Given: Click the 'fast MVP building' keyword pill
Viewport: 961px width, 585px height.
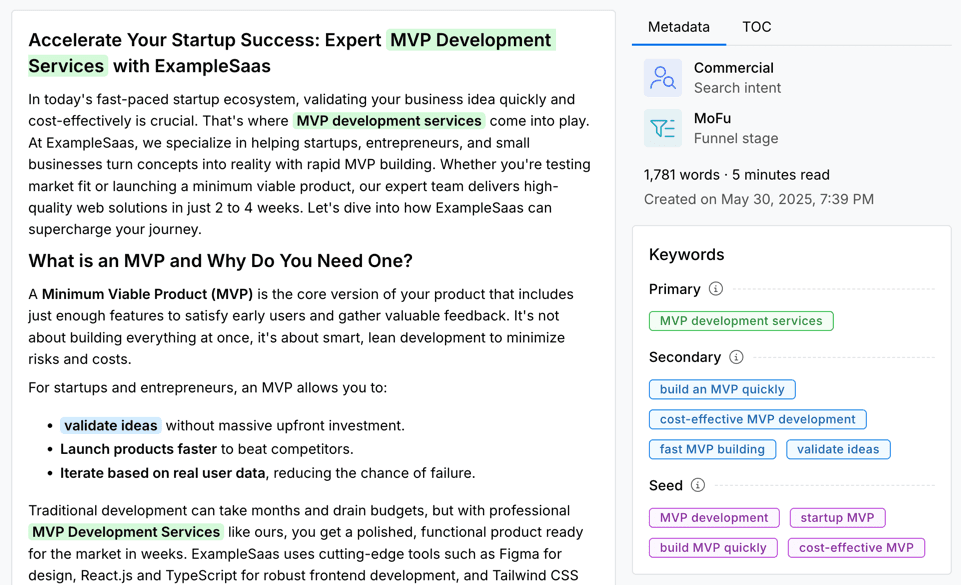Looking at the screenshot, I should (x=712, y=449).
